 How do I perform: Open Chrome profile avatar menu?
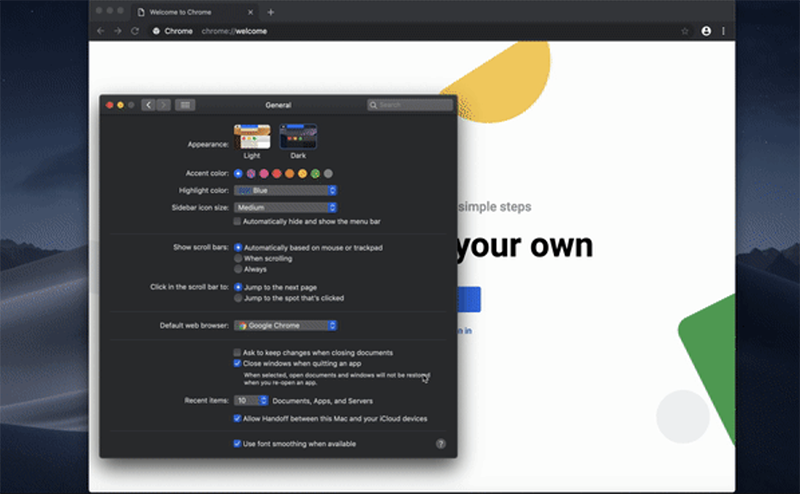(x=706, y=31)
